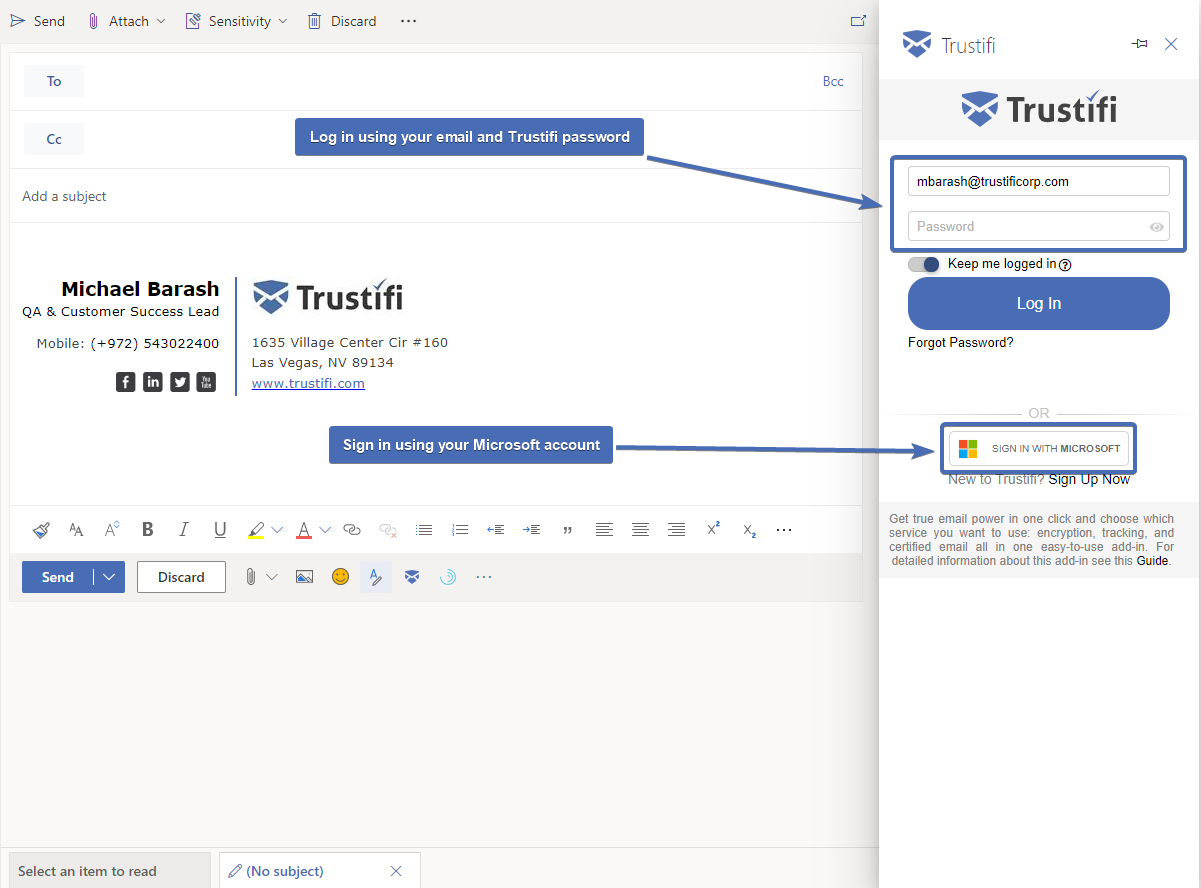Align text right

coord(676,530)
